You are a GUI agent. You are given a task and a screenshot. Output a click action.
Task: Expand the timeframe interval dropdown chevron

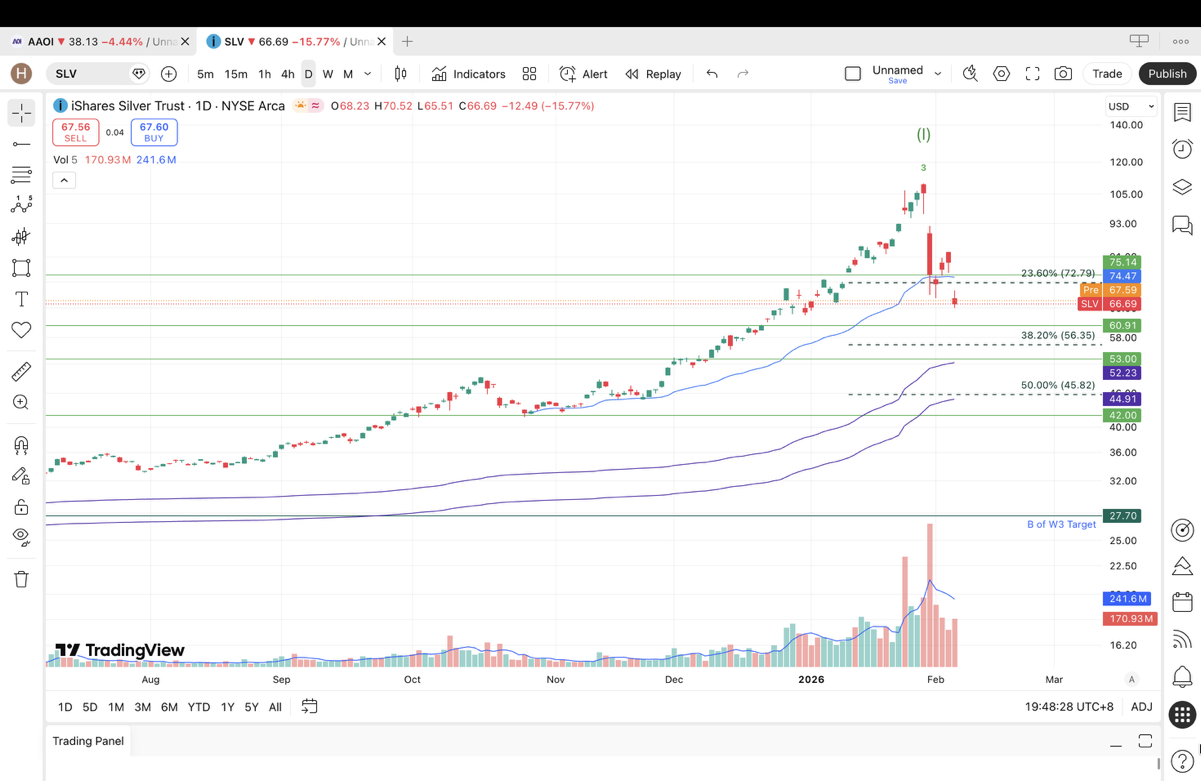coord(368,74)
